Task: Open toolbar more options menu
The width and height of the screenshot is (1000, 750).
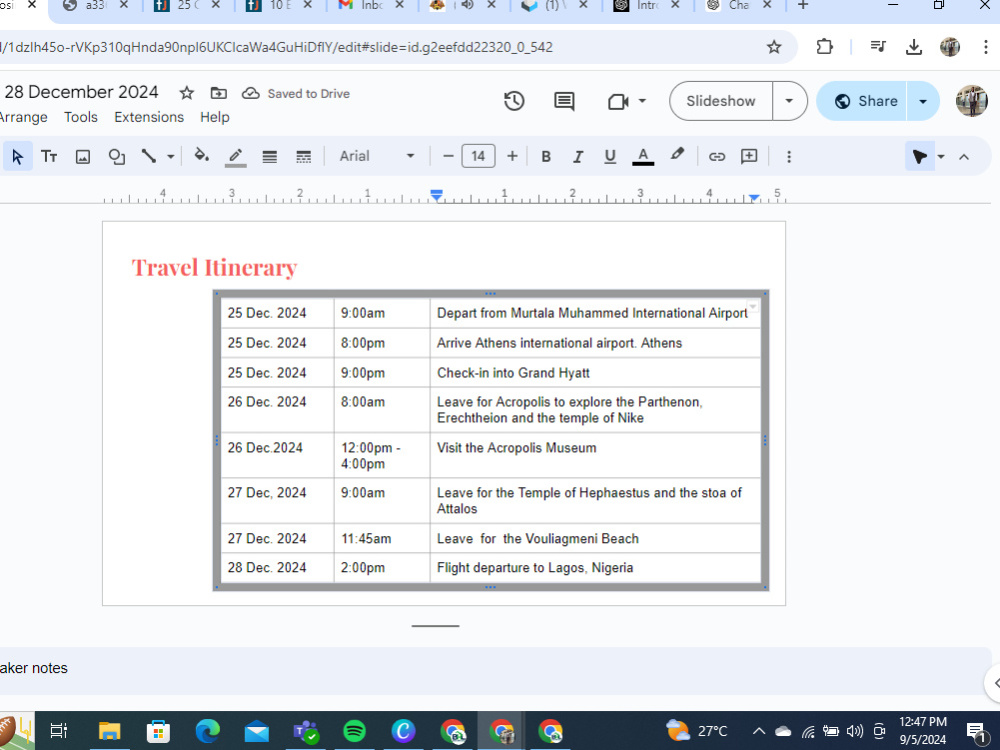Action: pyautogui.click(x=789, y=156)
